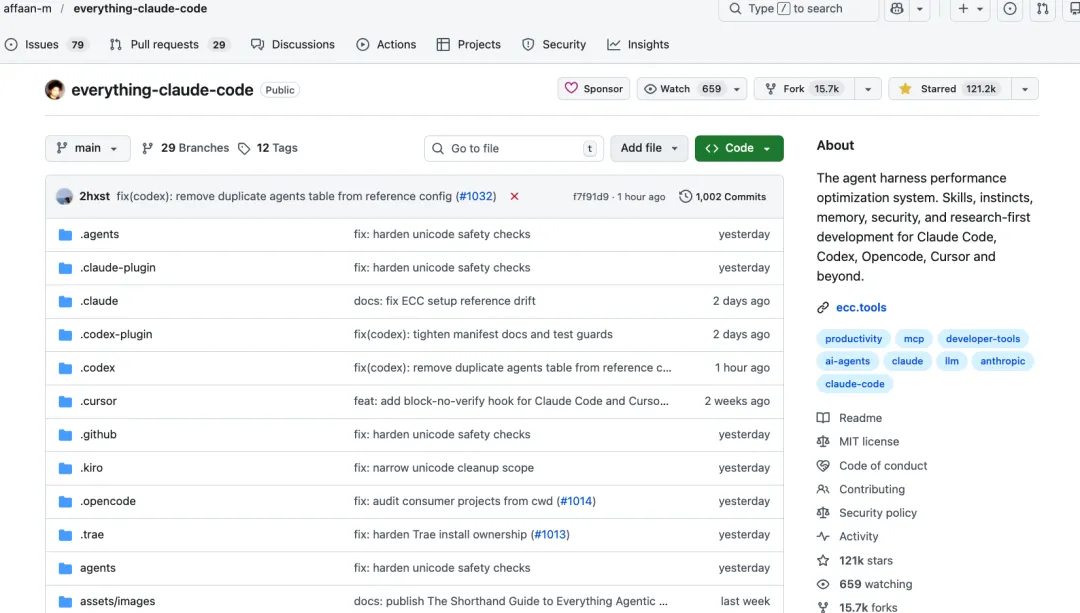Image resolution: width=1080 pixels, height=613 pixels.
Task: Click the issues icon in top header
Action: click(x=1010, y=9)
